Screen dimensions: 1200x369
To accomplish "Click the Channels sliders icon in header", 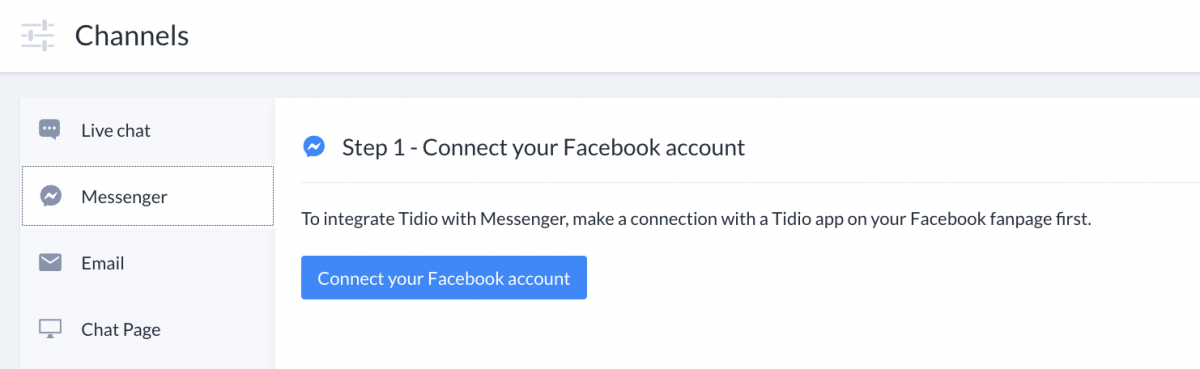I will (37, 36).
